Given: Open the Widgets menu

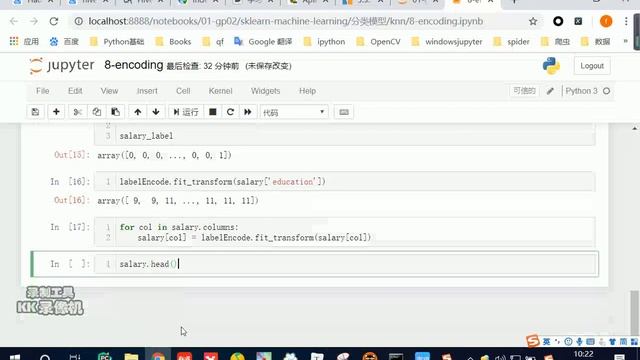Looking at the screenshot, I should tap(265, 91).
